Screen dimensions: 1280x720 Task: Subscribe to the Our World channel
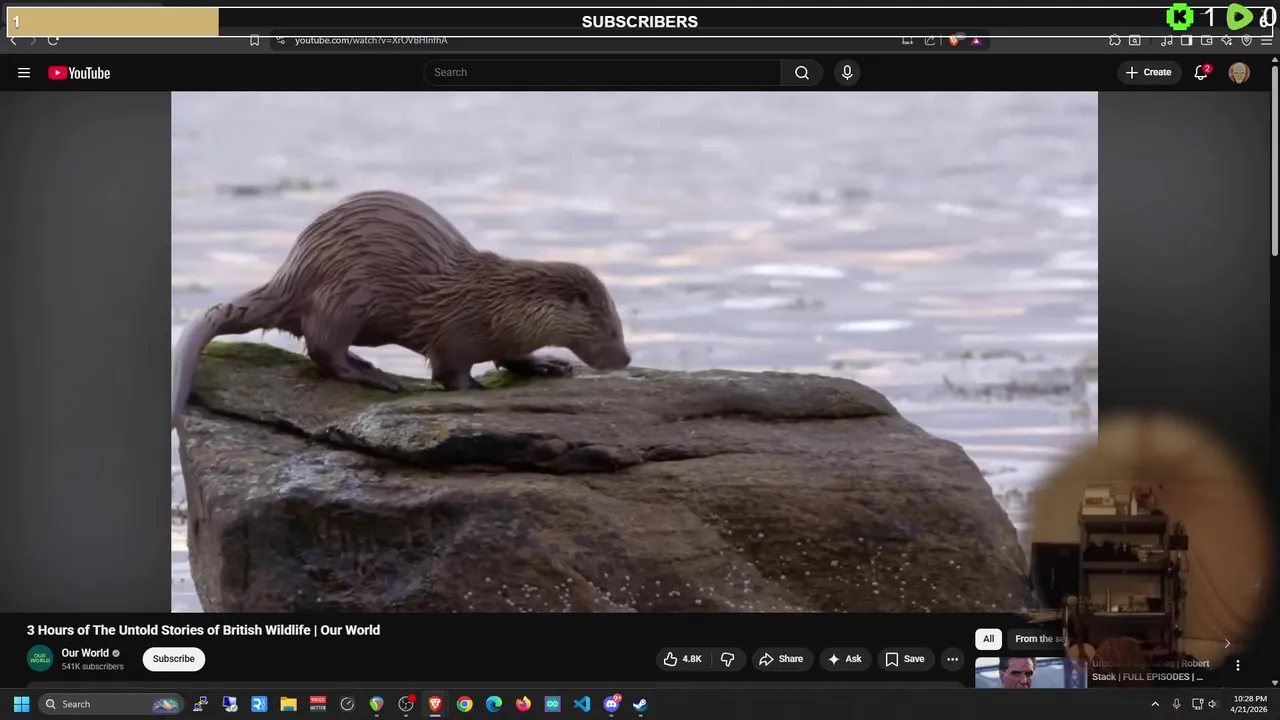coord(173,659)
